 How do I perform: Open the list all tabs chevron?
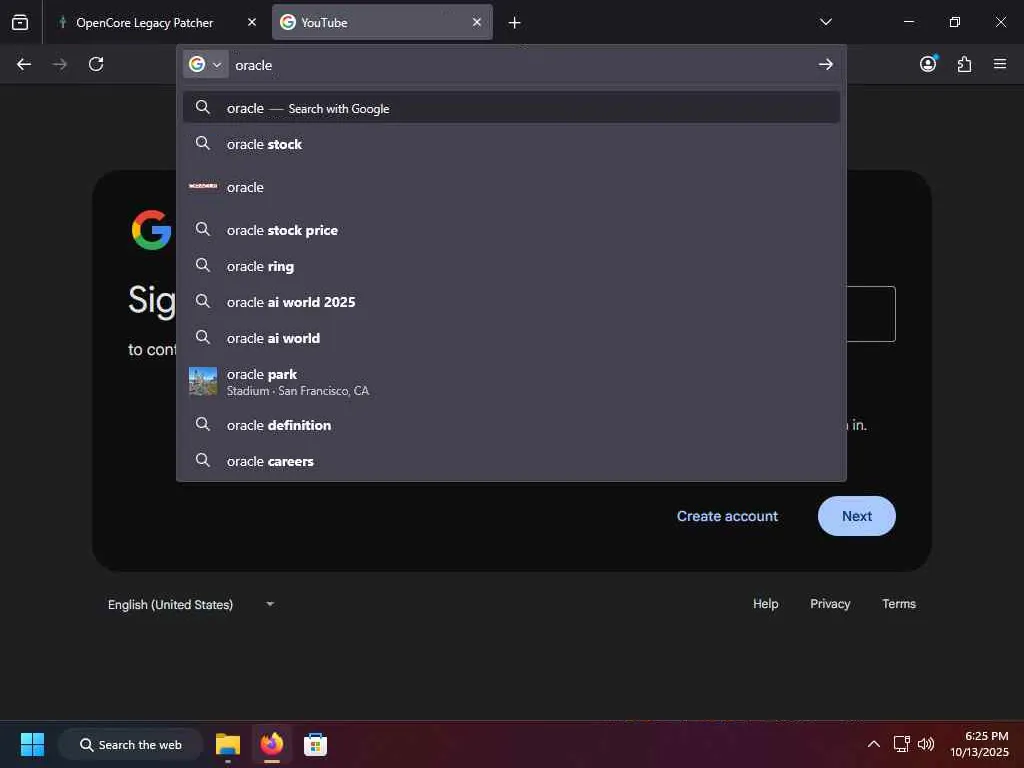pyautogui.click(x=825, y=22)
